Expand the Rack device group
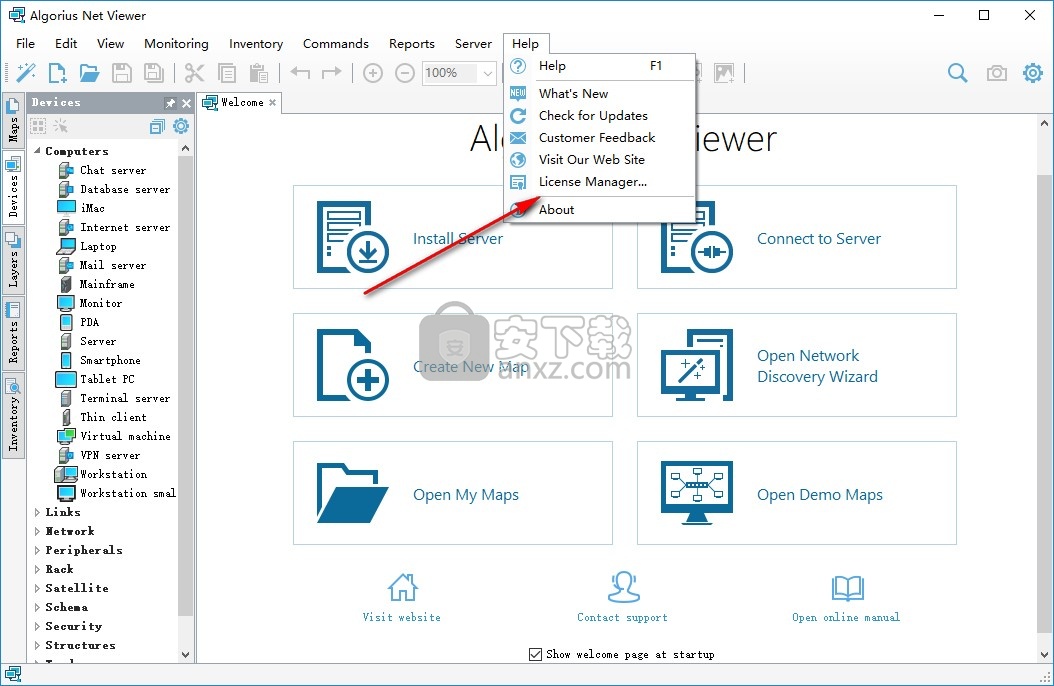This screenshot has height=686, width=1054. click(37, 569)
